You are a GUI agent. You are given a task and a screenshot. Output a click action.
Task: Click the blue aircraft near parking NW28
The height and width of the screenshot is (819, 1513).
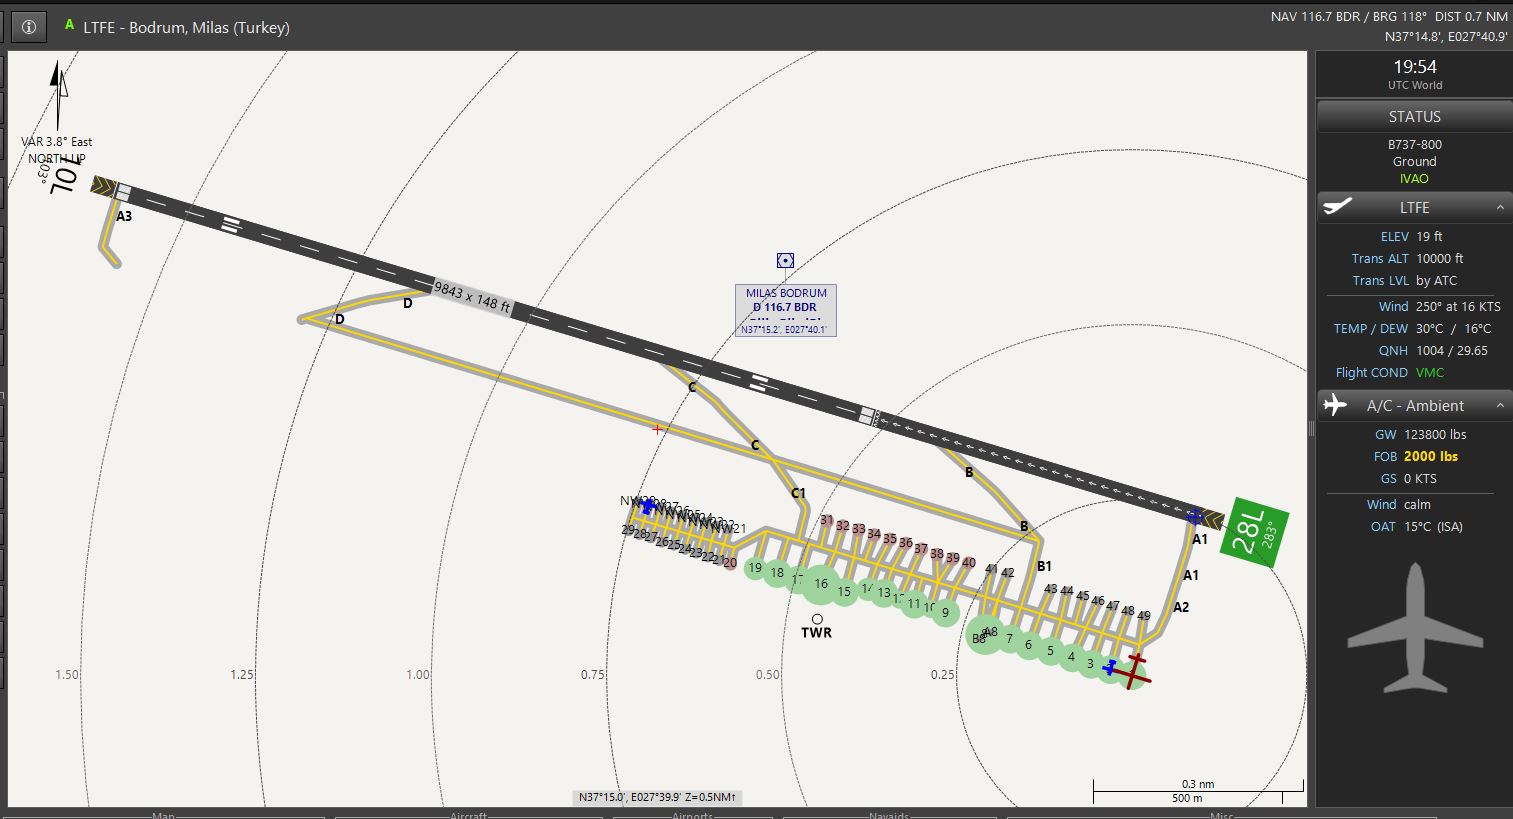(x=647, y=507)
